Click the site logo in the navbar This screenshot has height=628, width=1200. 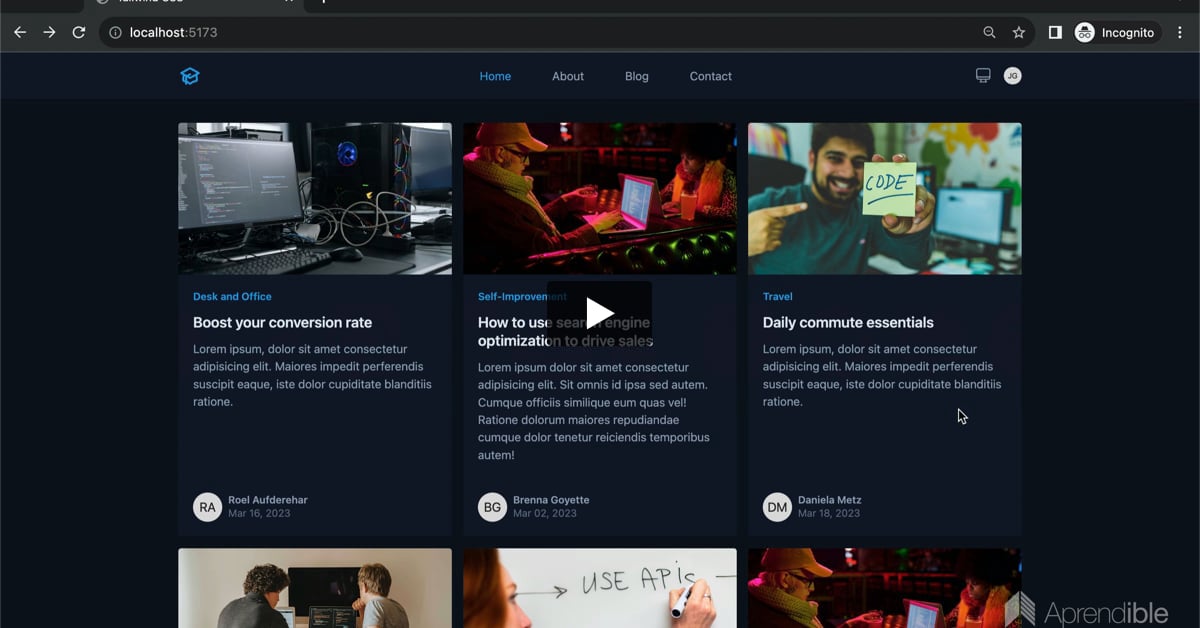click(x=190, y=76)
